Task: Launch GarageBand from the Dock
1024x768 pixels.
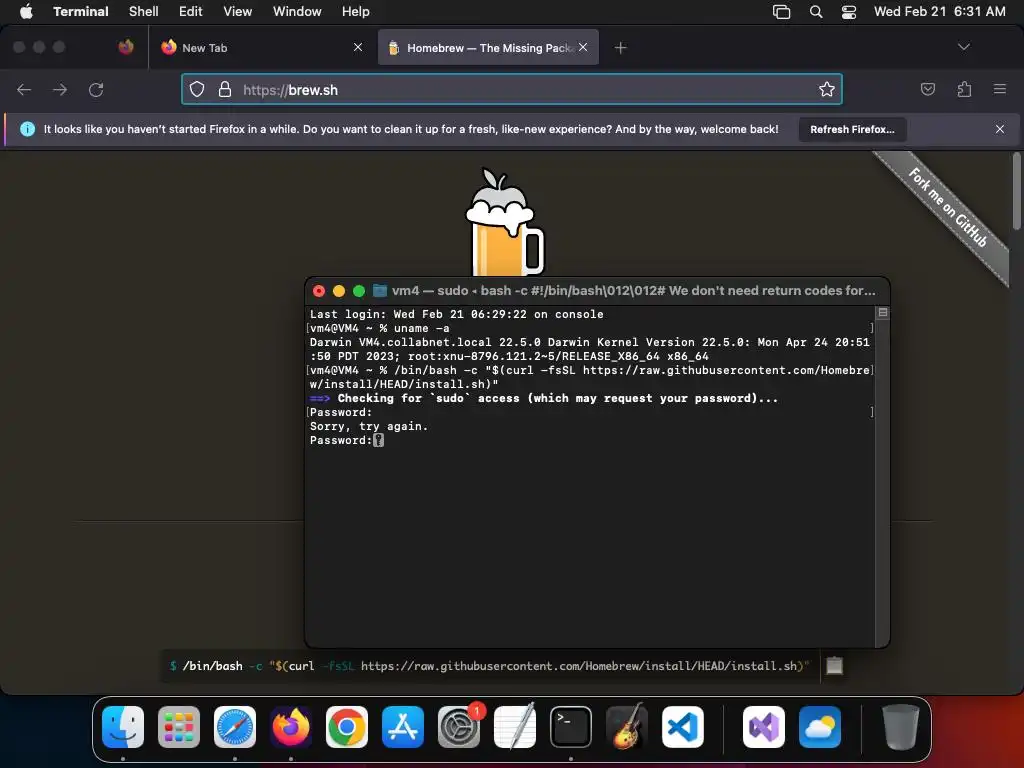Action: pyautogui.click(x=627, y=727)
